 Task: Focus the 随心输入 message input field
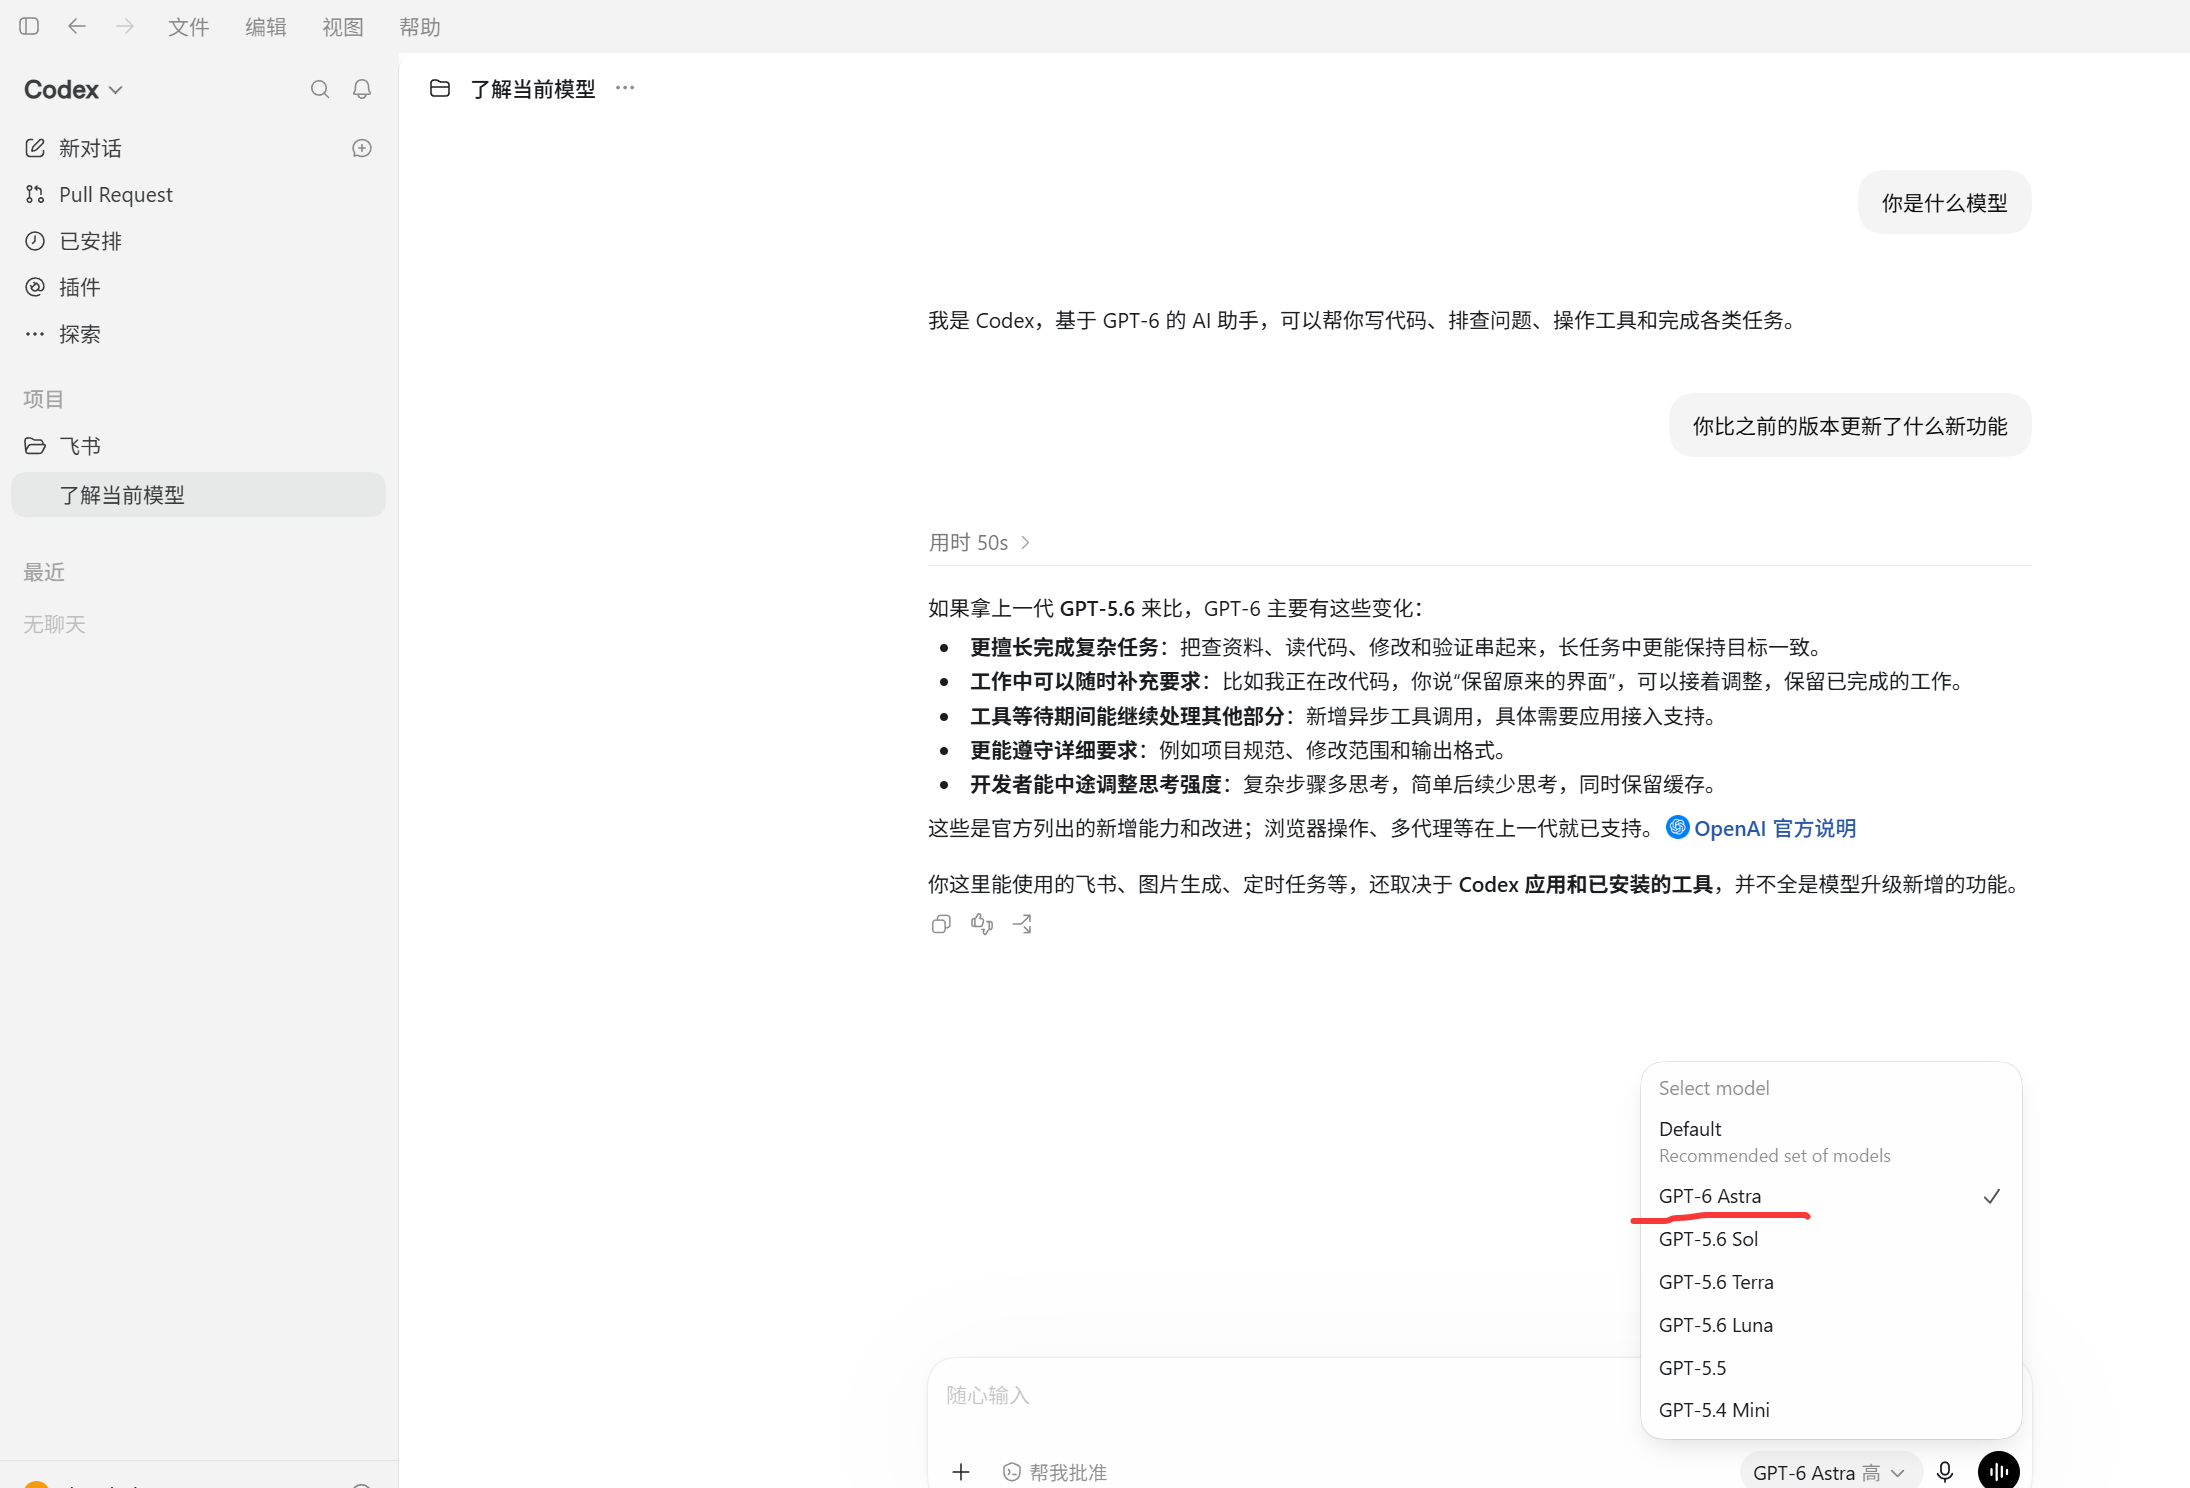point(1285,1395)
